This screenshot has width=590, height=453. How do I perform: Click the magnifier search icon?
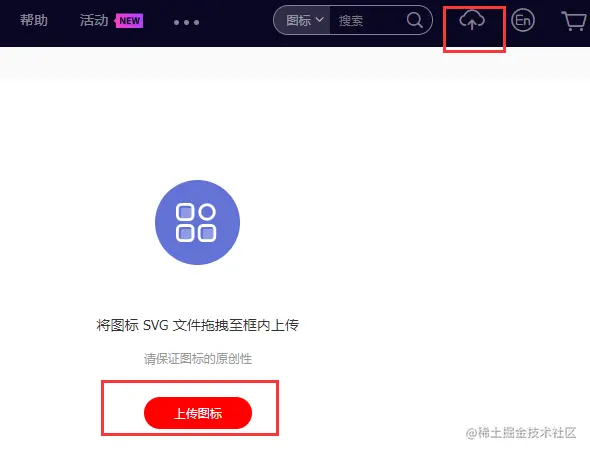415,20
